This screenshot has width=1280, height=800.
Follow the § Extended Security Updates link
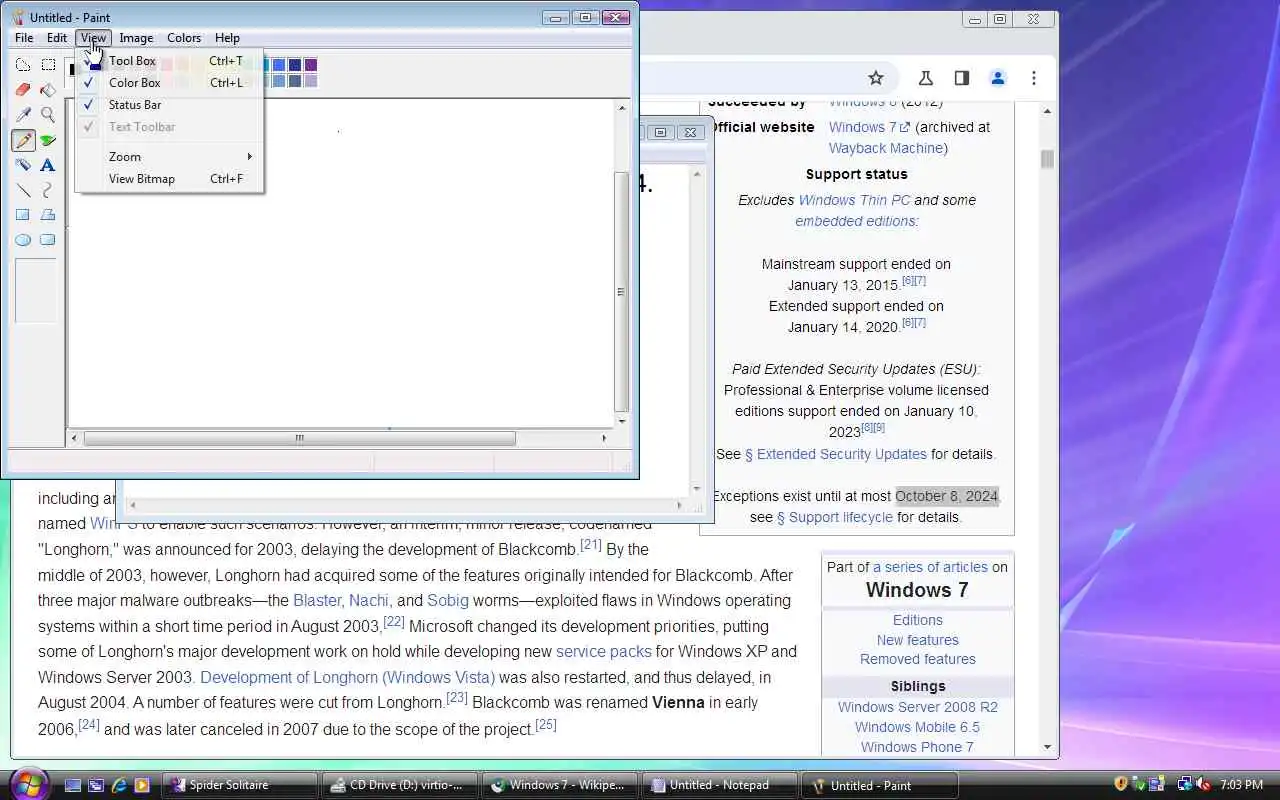click(836, 454)
